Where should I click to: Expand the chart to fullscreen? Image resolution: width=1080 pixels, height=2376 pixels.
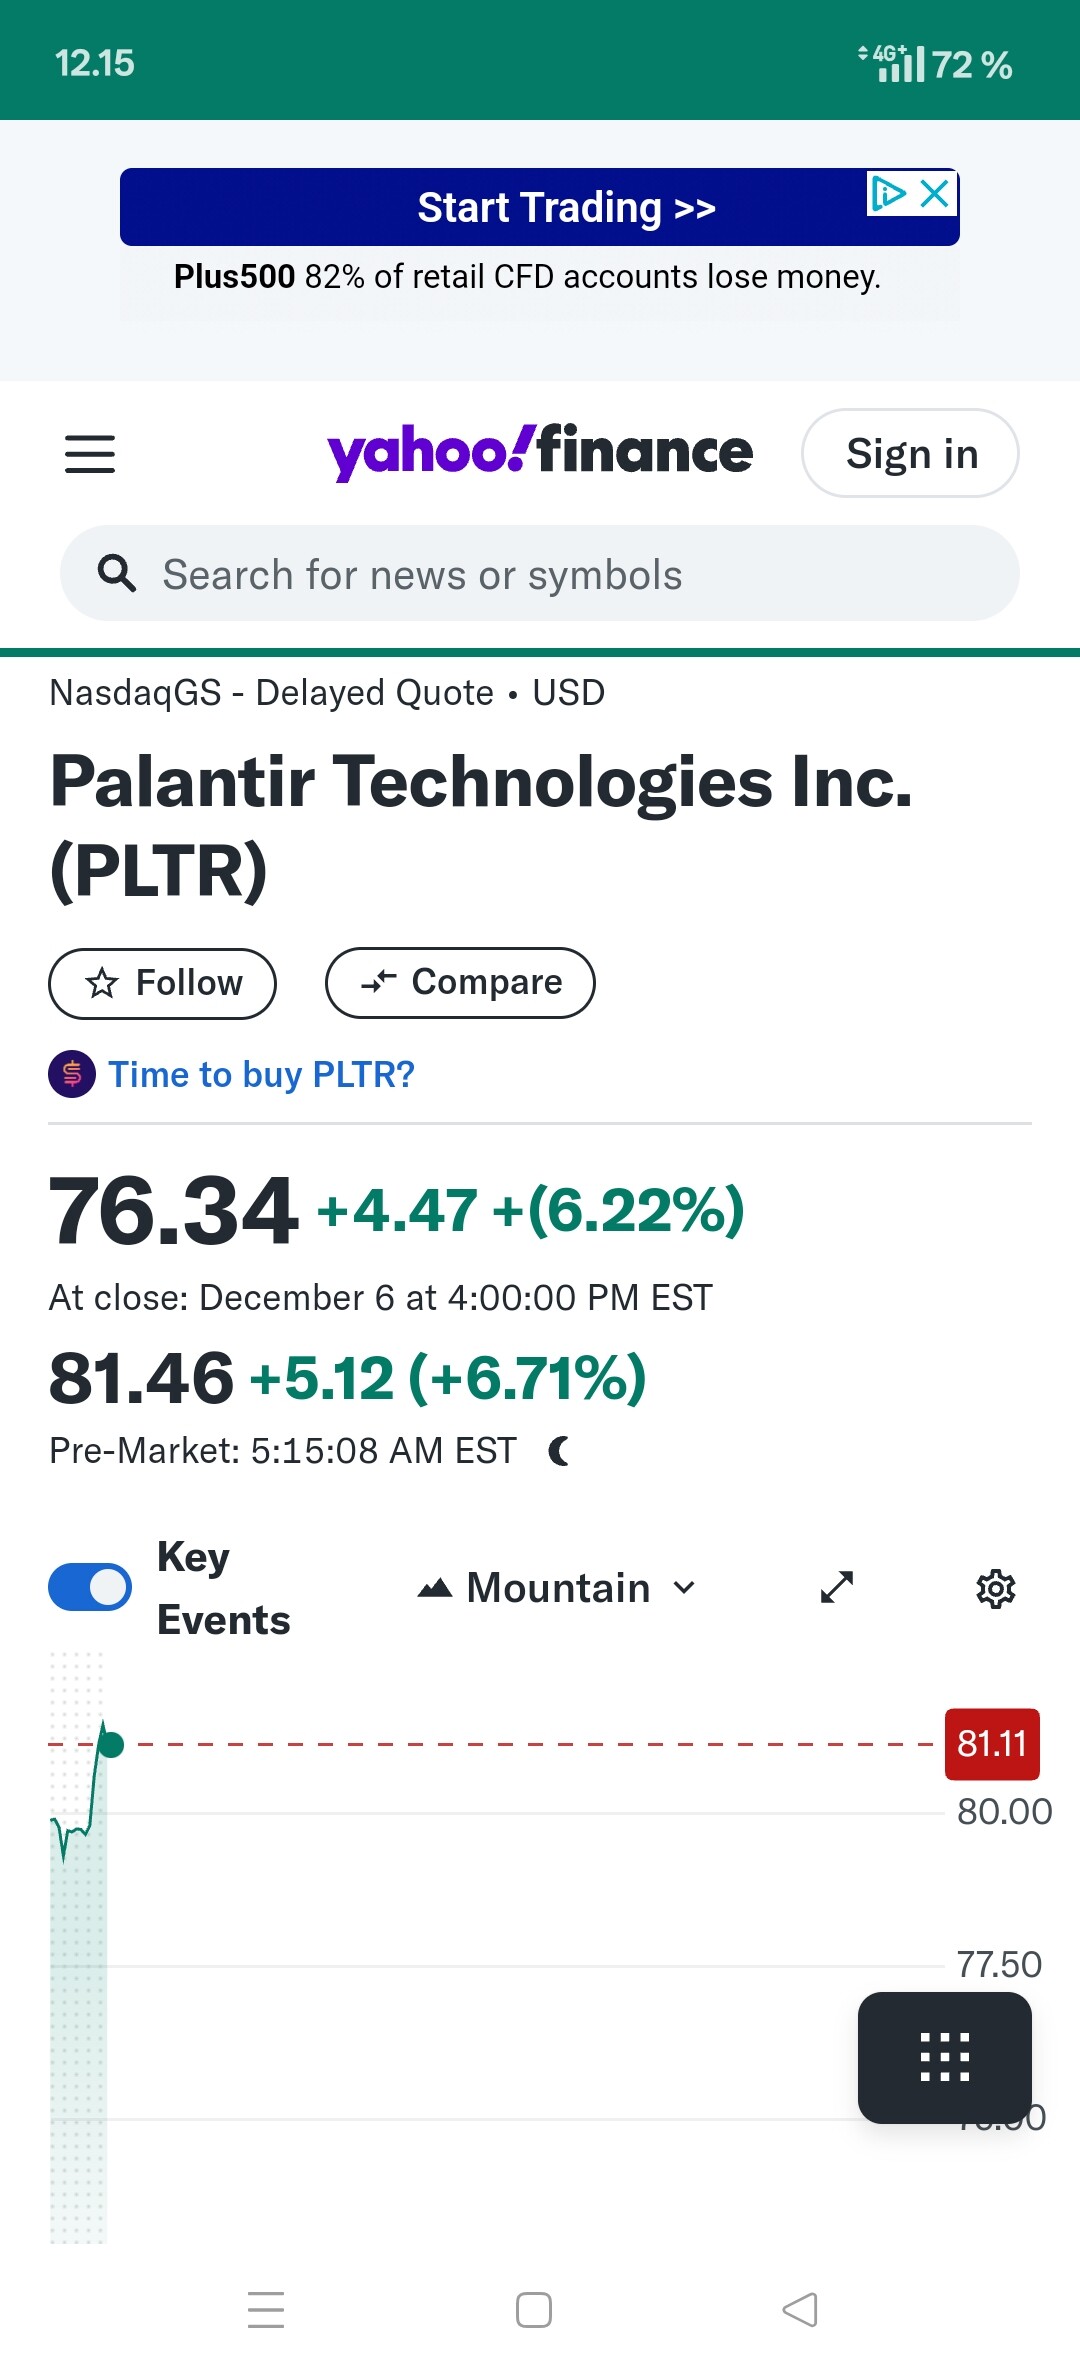[x=837, y=1587]
